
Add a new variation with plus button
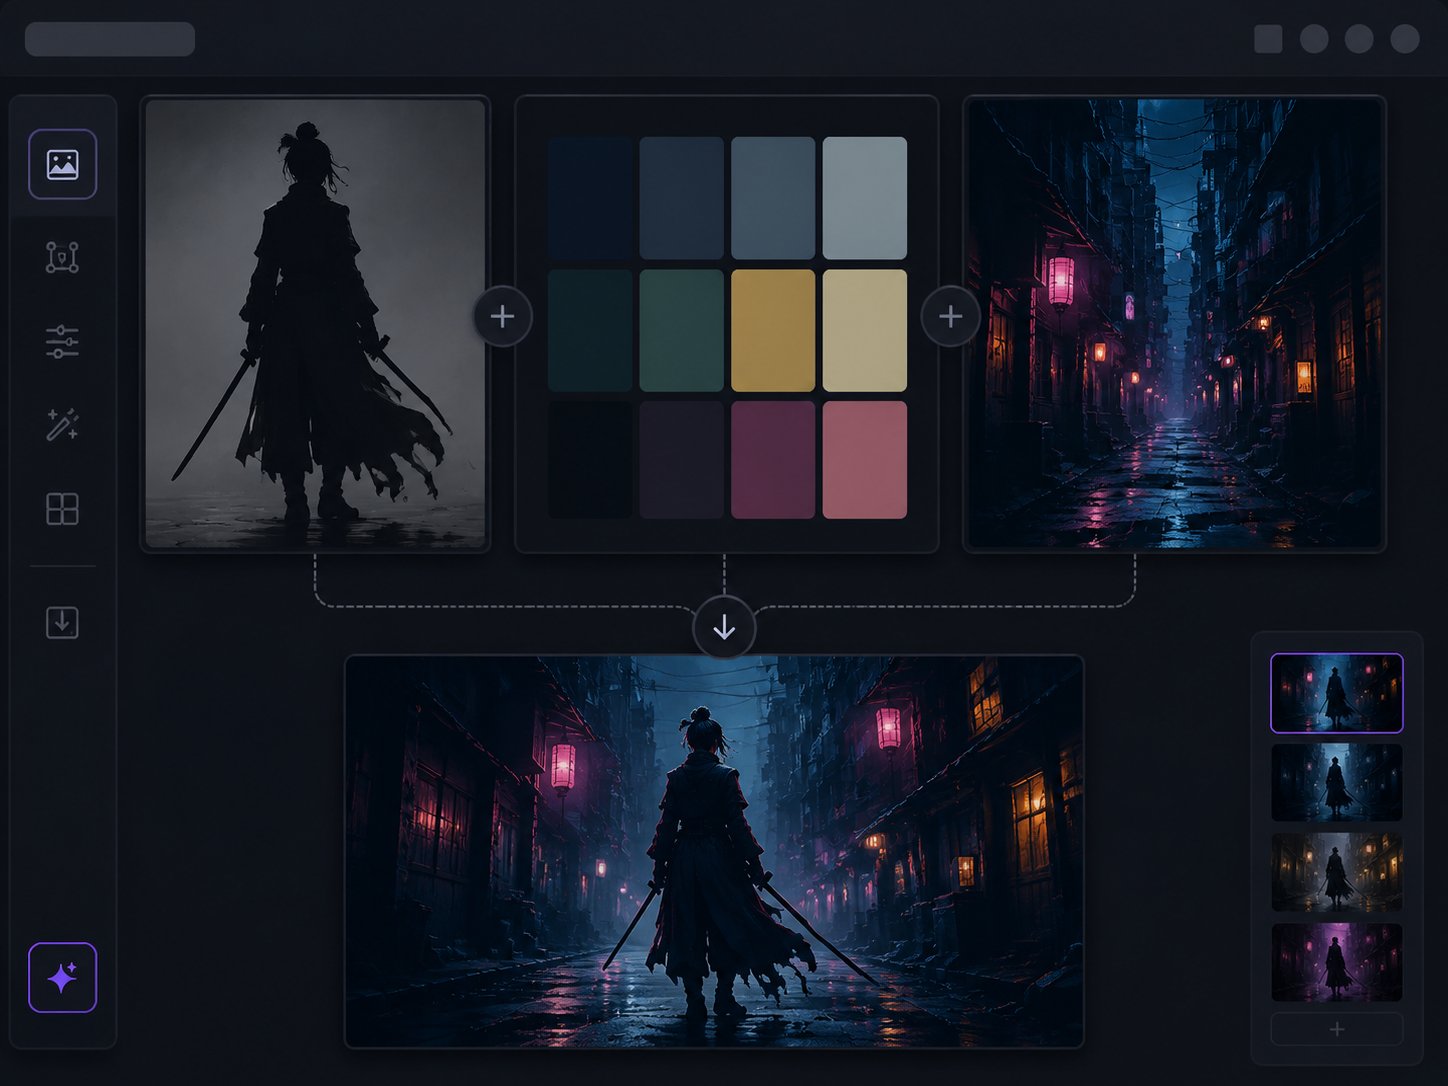(x=1336, y=1029)
